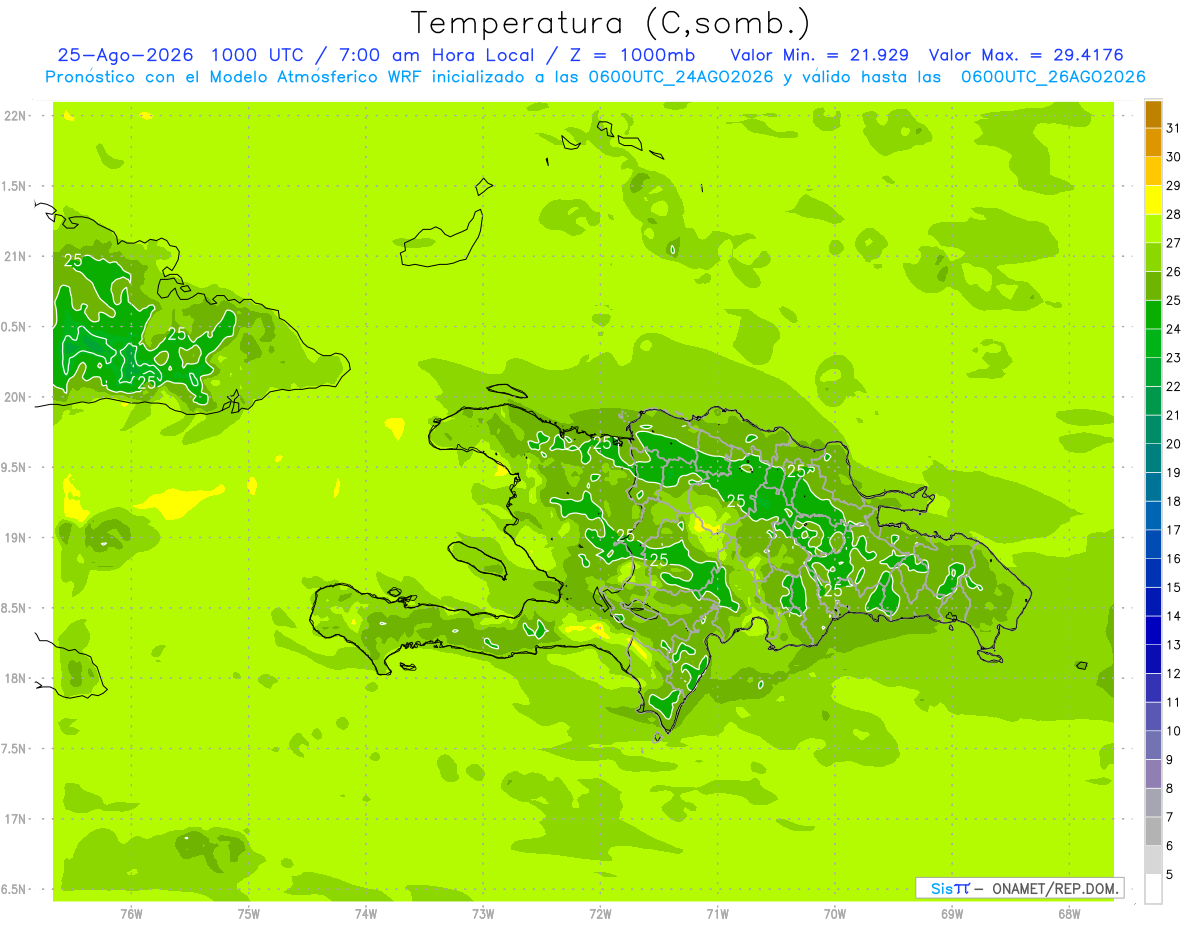Click the 74W longitude axis label
Image resolution: width=1200 pixels, height=927 pixels.
click(x=366, y=913)
